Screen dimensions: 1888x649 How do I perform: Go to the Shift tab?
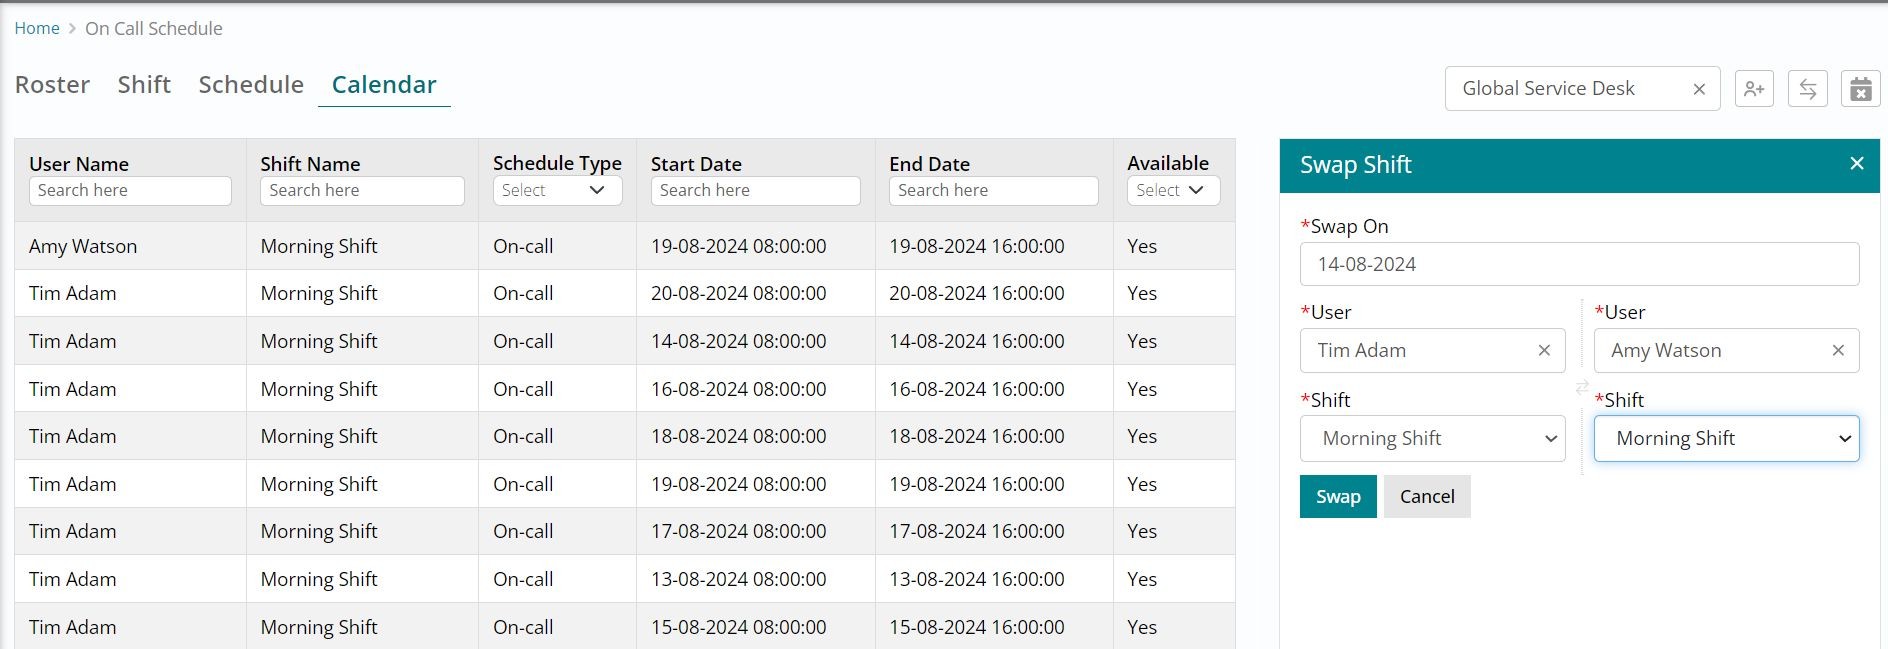144,85
